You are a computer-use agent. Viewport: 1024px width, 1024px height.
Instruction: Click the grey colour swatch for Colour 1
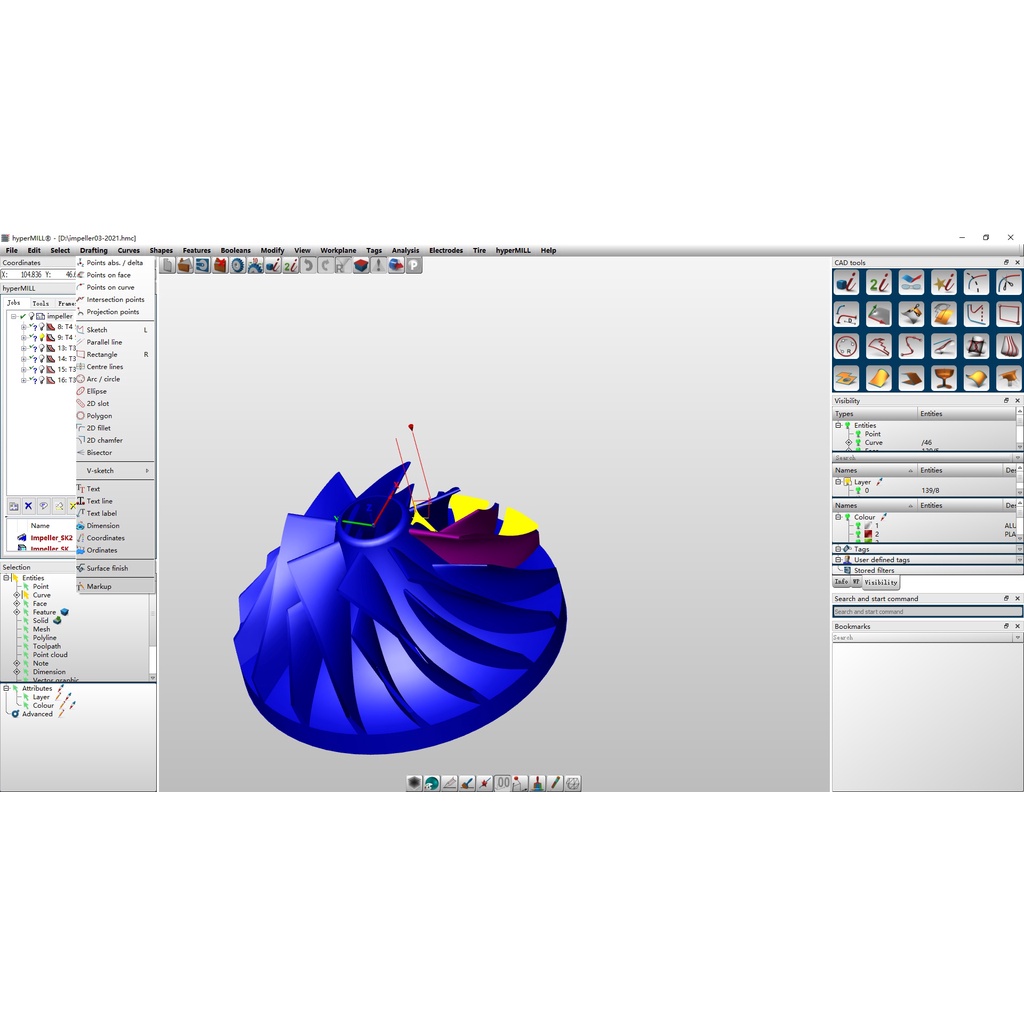click(x=868, y=525)
